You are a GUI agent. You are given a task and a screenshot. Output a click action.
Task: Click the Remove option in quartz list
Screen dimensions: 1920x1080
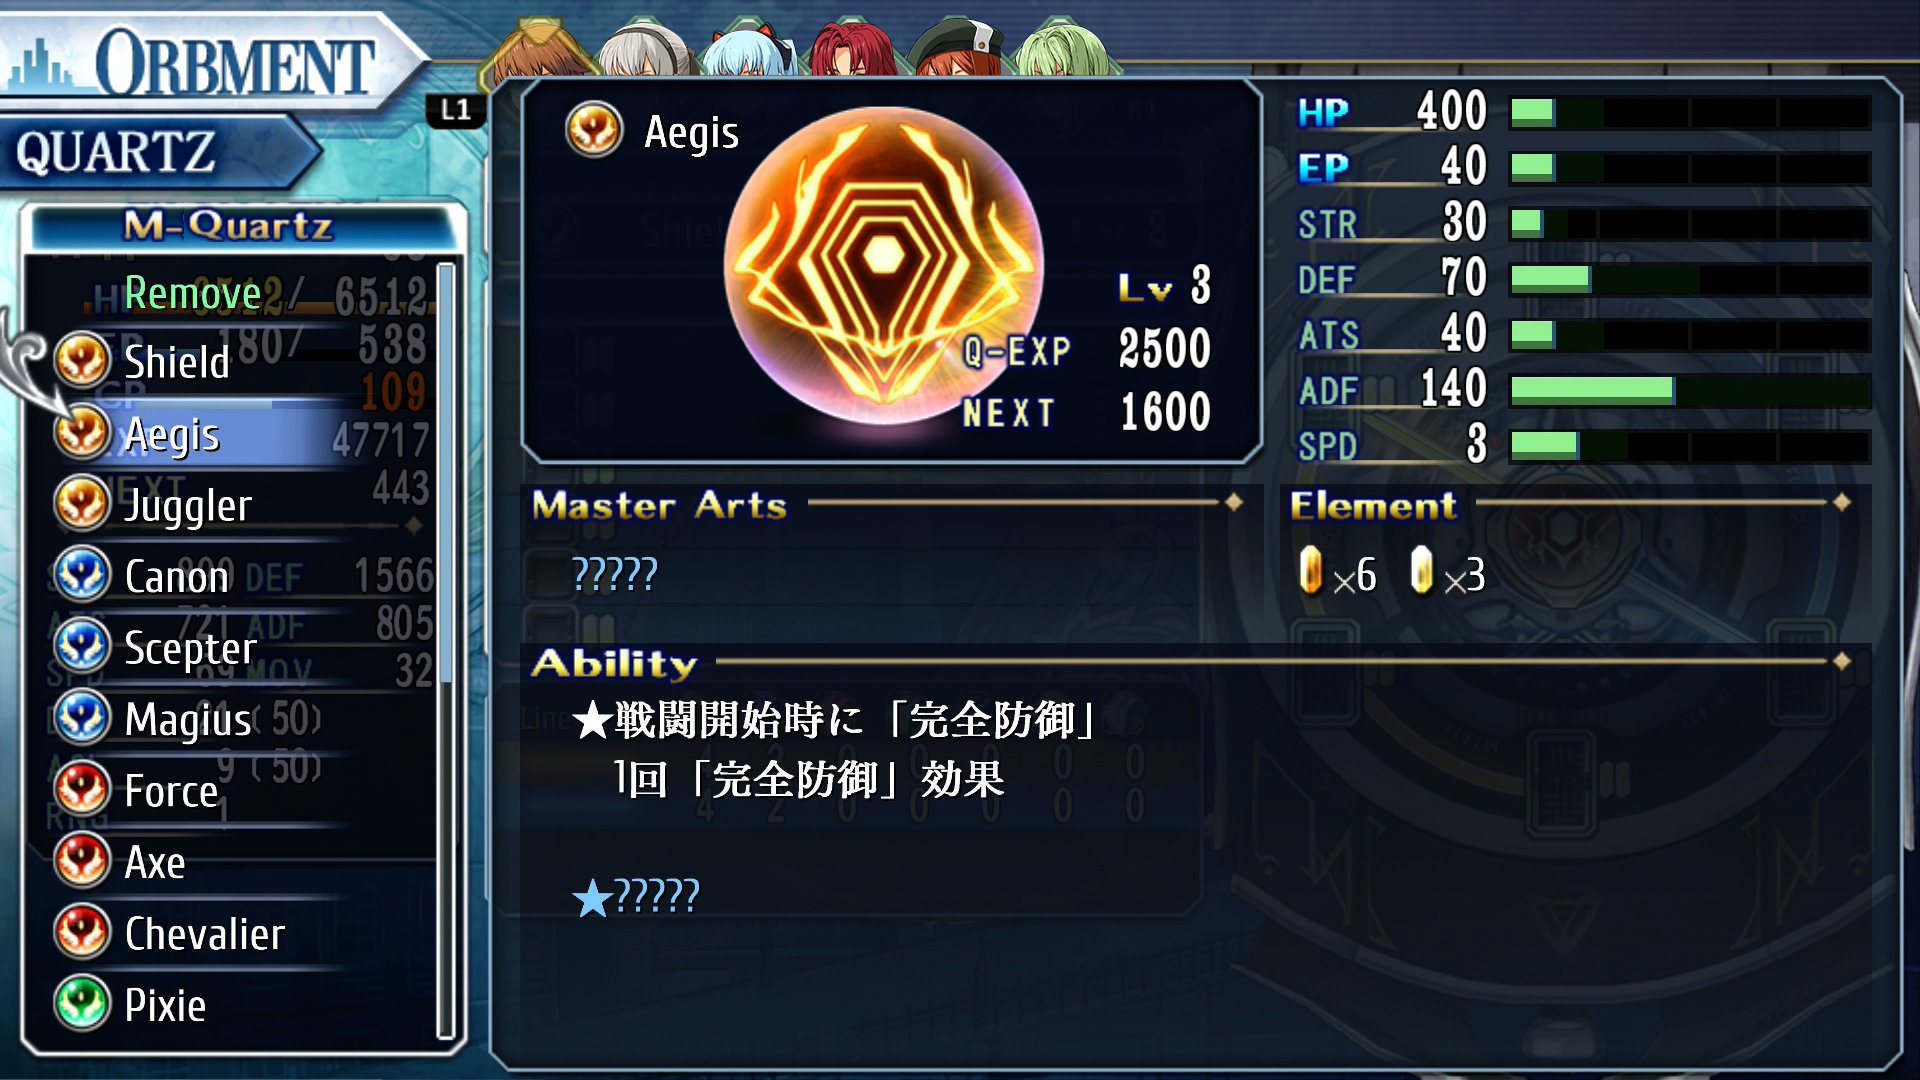pyautogui.click(x=192, y=293)
